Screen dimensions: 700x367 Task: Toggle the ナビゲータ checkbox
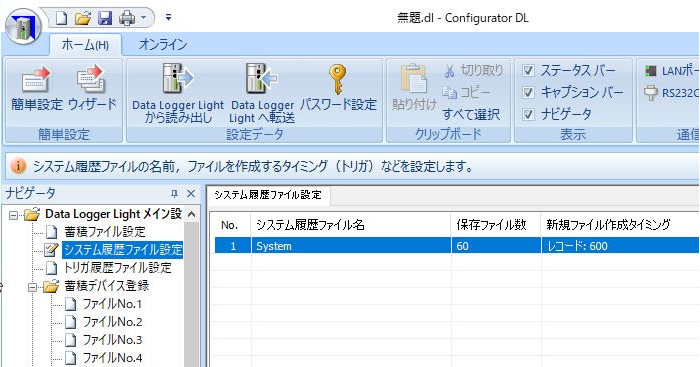click(529, 114)
